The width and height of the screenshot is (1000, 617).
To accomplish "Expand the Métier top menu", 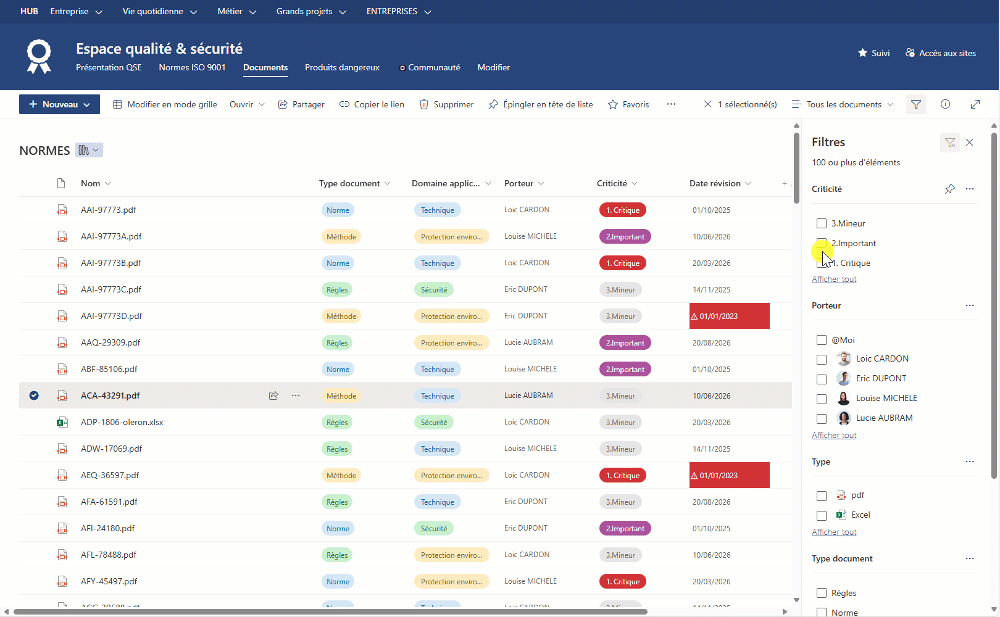I will tap(237, 11).
